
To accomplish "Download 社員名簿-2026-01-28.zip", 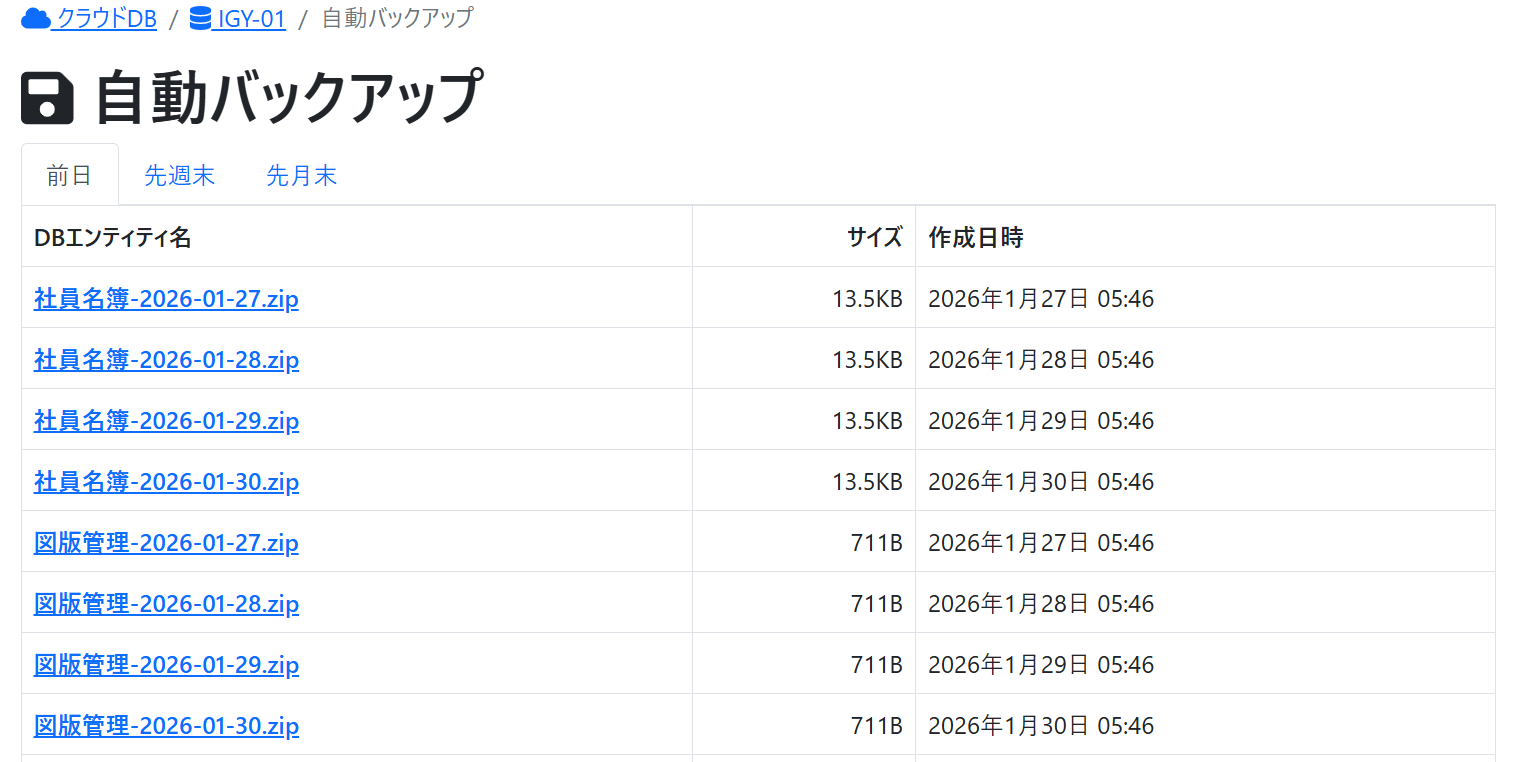I will tap(166, 359).
